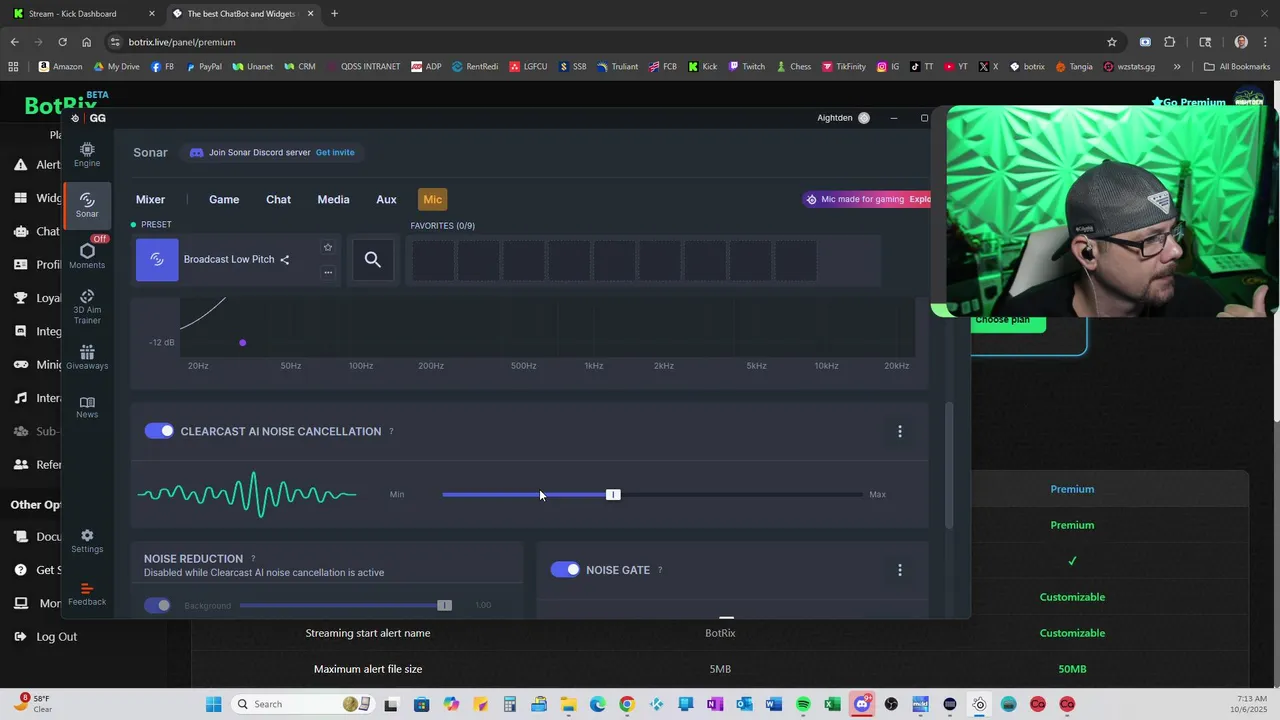Switch to the Chat tab in Sonar
The height and width of the screenshot is (720, 1280).
pyautogui.click(x=278, y=200)
